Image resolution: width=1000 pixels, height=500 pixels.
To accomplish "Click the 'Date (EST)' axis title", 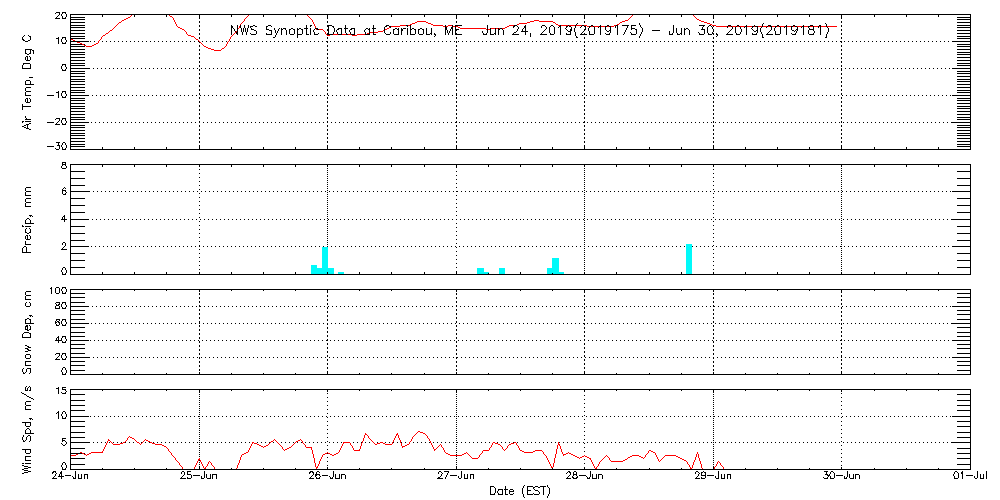I will (x=520, y=491).
